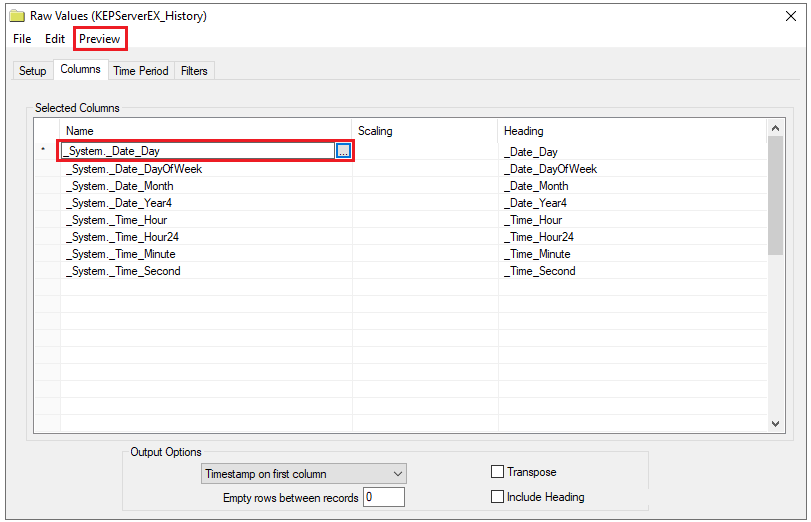The image size is (811, 522).
Task: Enable the Transpose checkbox
Action: [497, 472]
